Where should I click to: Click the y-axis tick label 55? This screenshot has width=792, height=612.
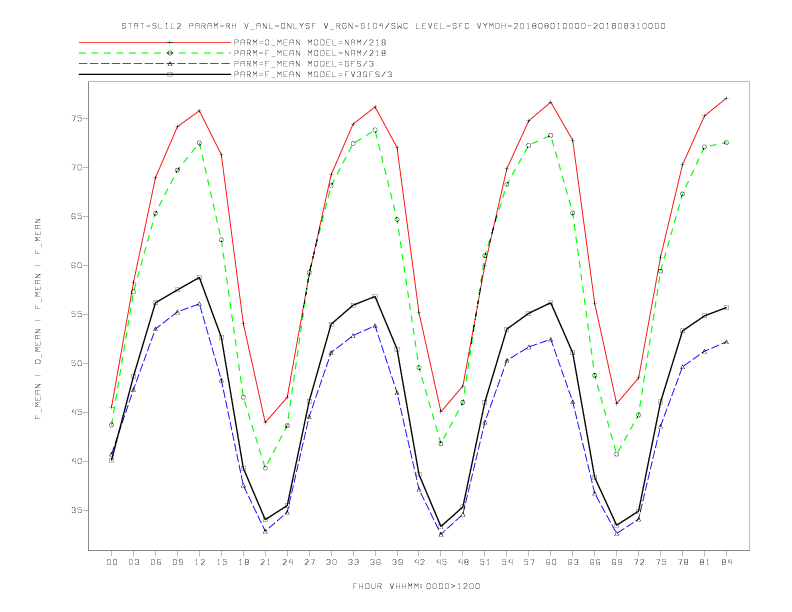(x=77, y=315)
